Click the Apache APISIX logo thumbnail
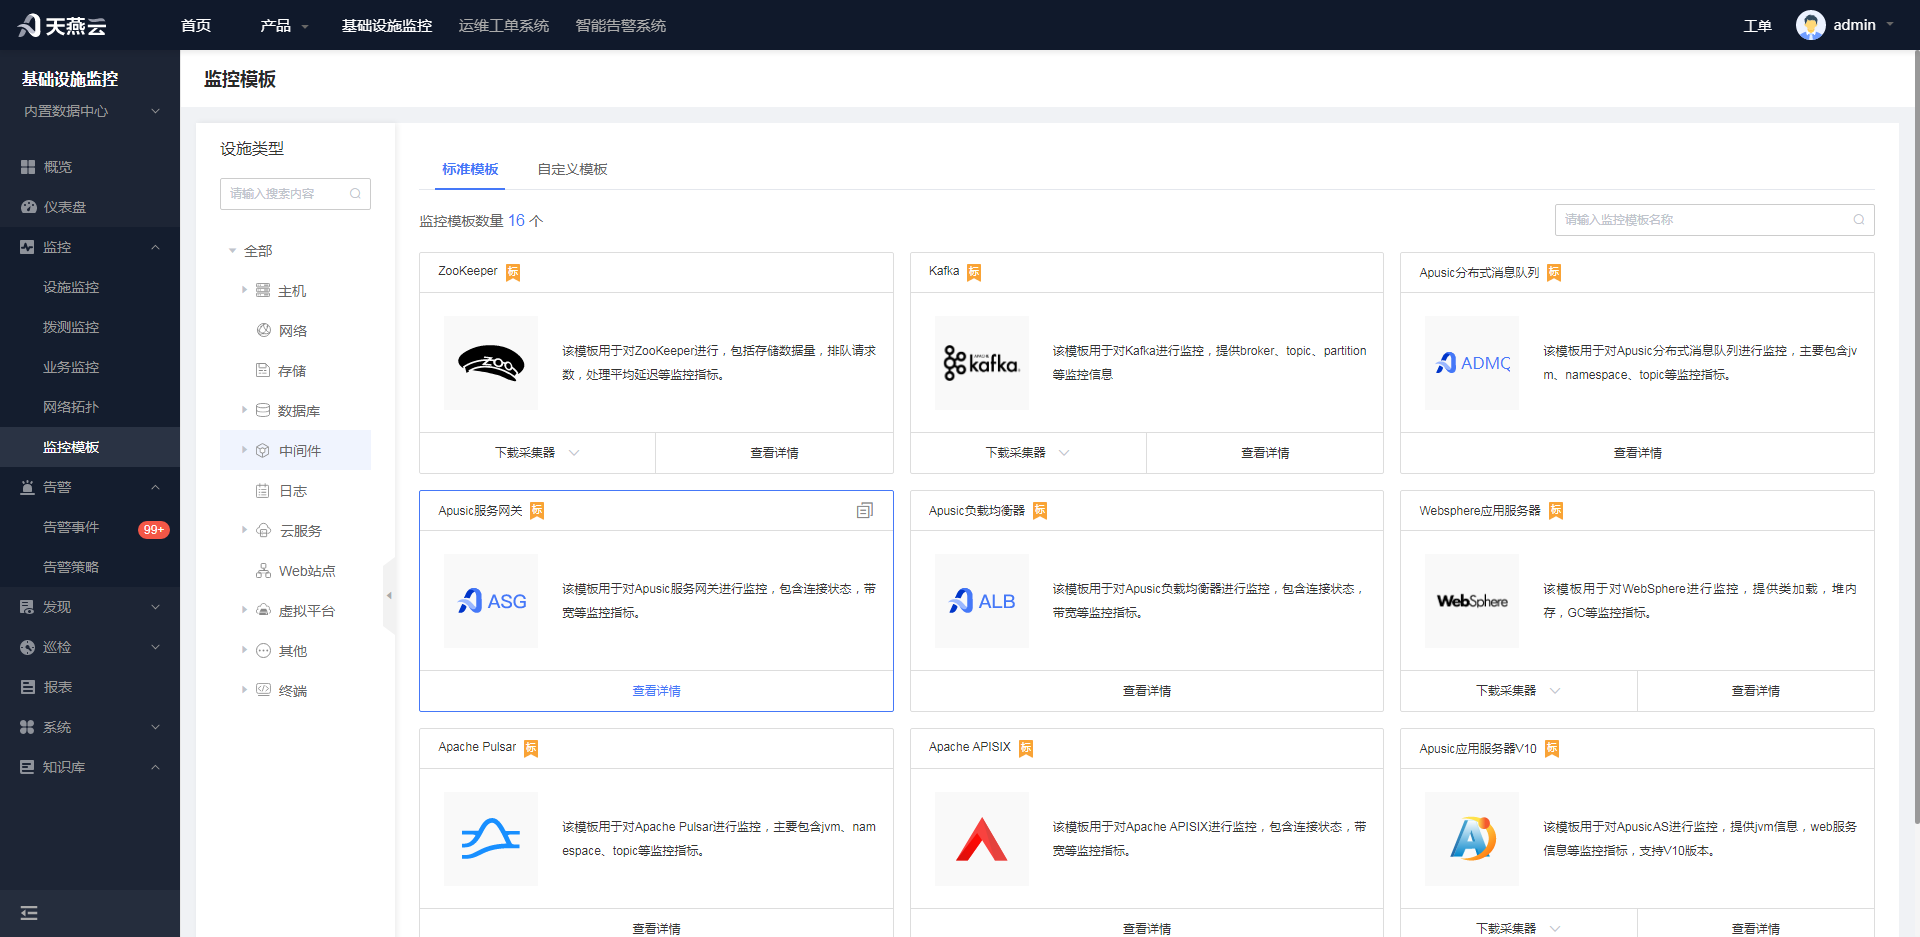Image resolution: width=1920 pixels, height=937 pixels. coord(982,839)
